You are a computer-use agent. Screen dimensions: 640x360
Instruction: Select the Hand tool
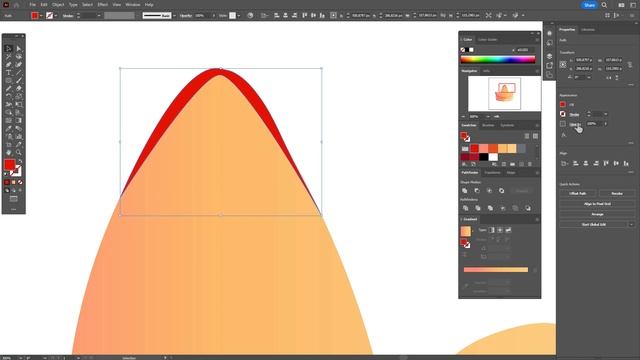(9, 152)
